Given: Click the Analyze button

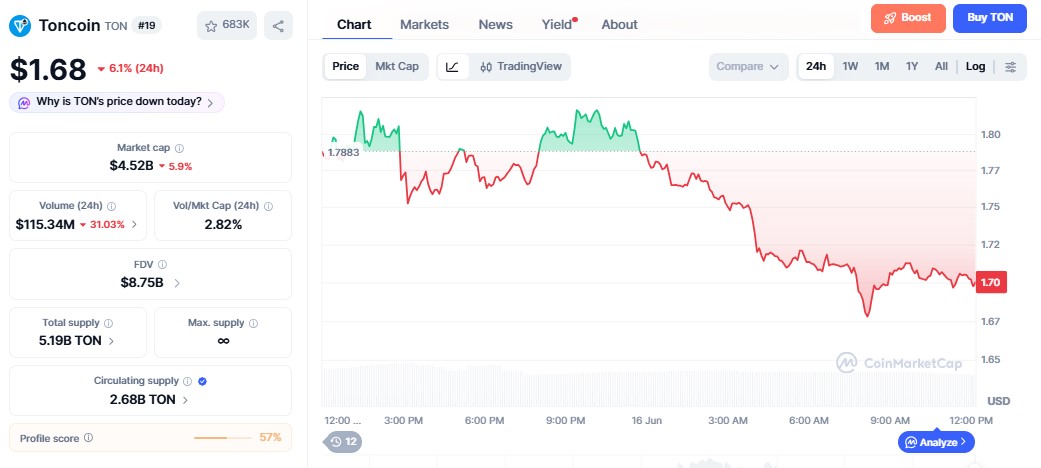Looking at the screenshot, I should click(x=936, y=442).
